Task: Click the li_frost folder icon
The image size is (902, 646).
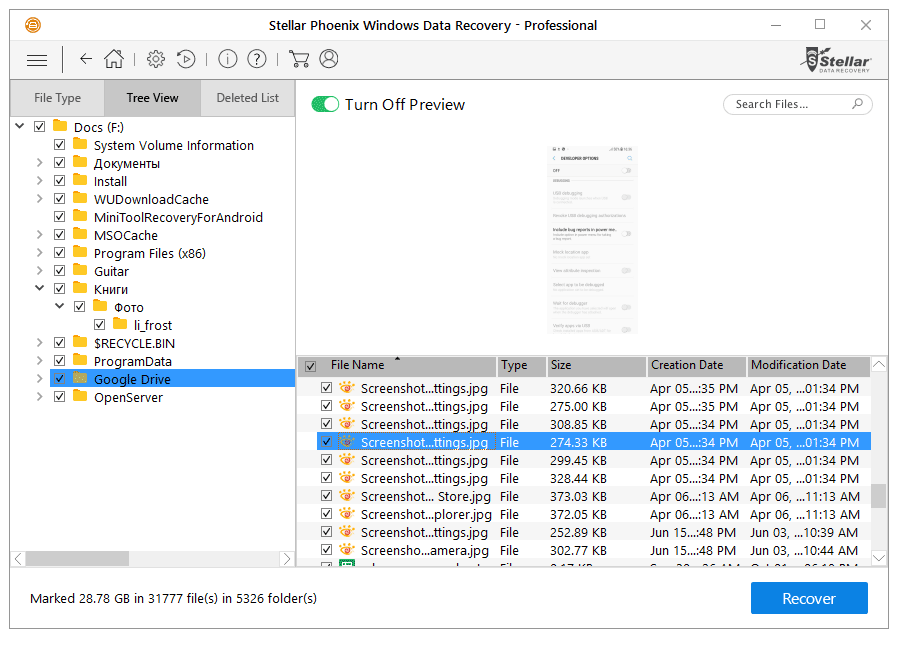Action: [120, 324]
